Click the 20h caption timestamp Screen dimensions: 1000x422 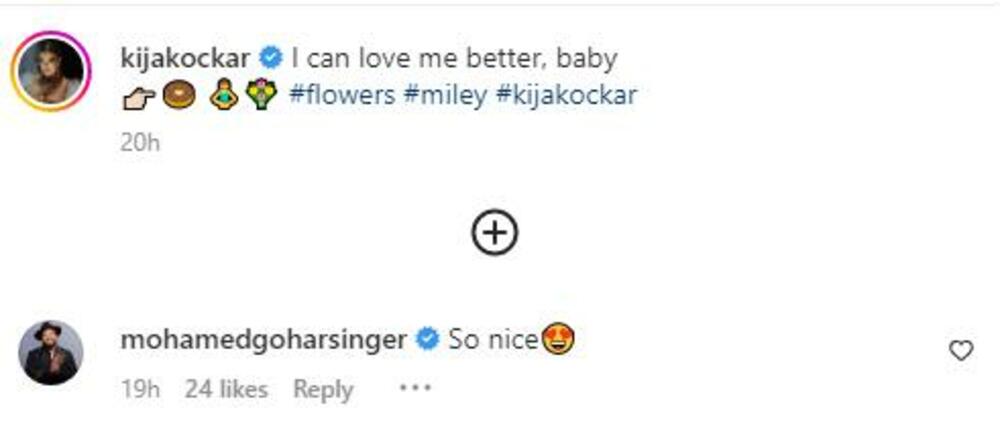pyautogui.click(x=140, y=142)
